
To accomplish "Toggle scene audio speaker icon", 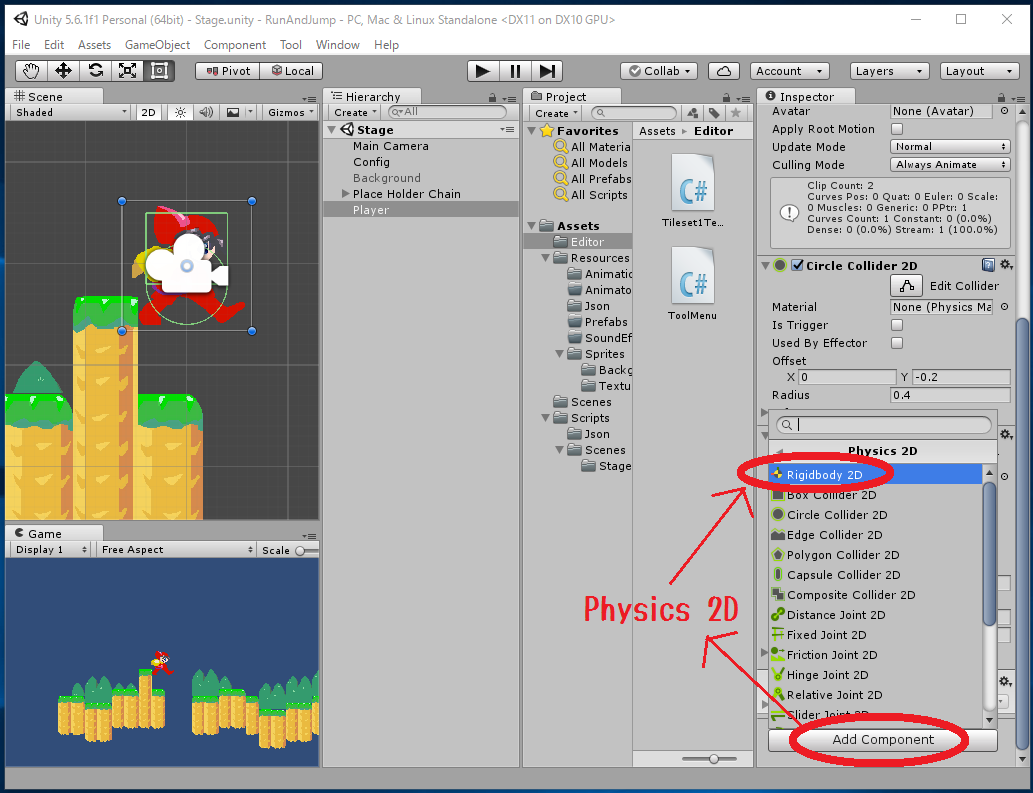I will tap(206, 112).
